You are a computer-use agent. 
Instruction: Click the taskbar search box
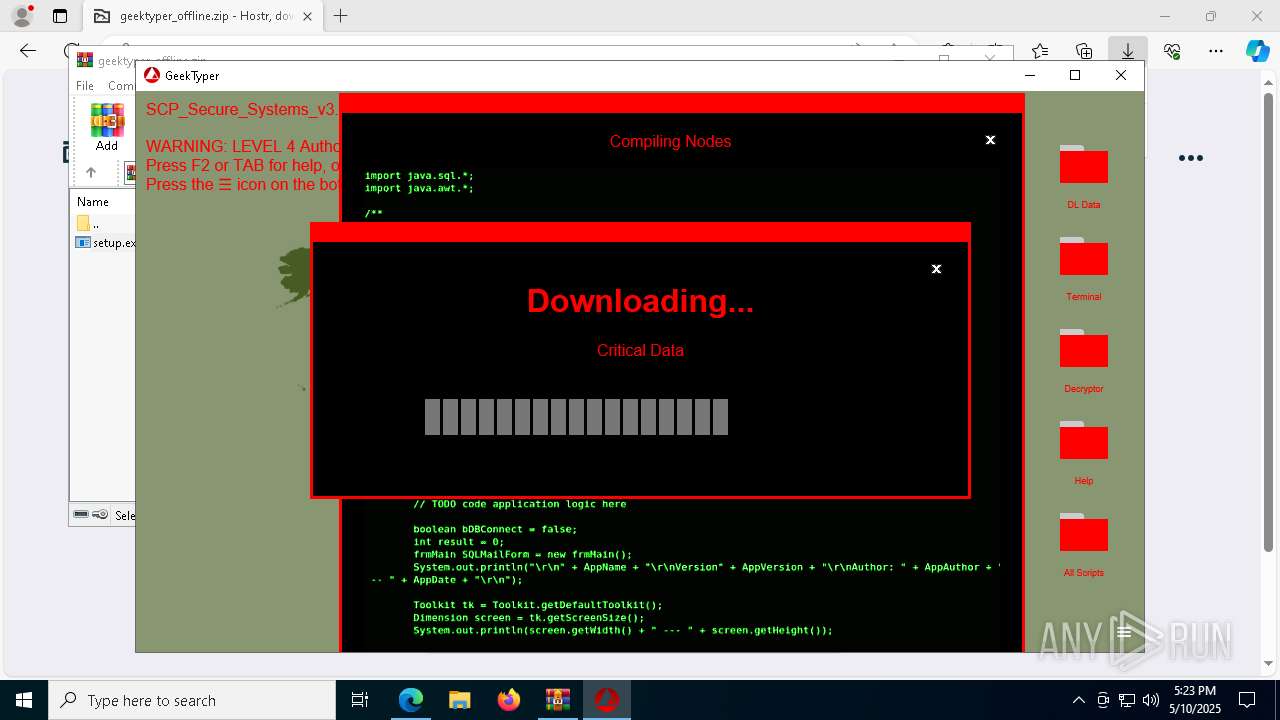tap(192, 700)
